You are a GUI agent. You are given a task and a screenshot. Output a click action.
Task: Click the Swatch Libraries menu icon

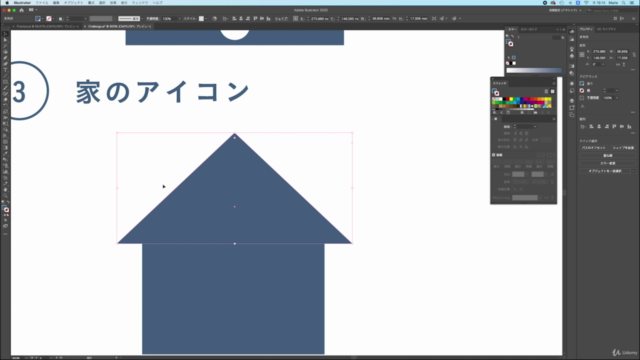[x=495, y=113]
